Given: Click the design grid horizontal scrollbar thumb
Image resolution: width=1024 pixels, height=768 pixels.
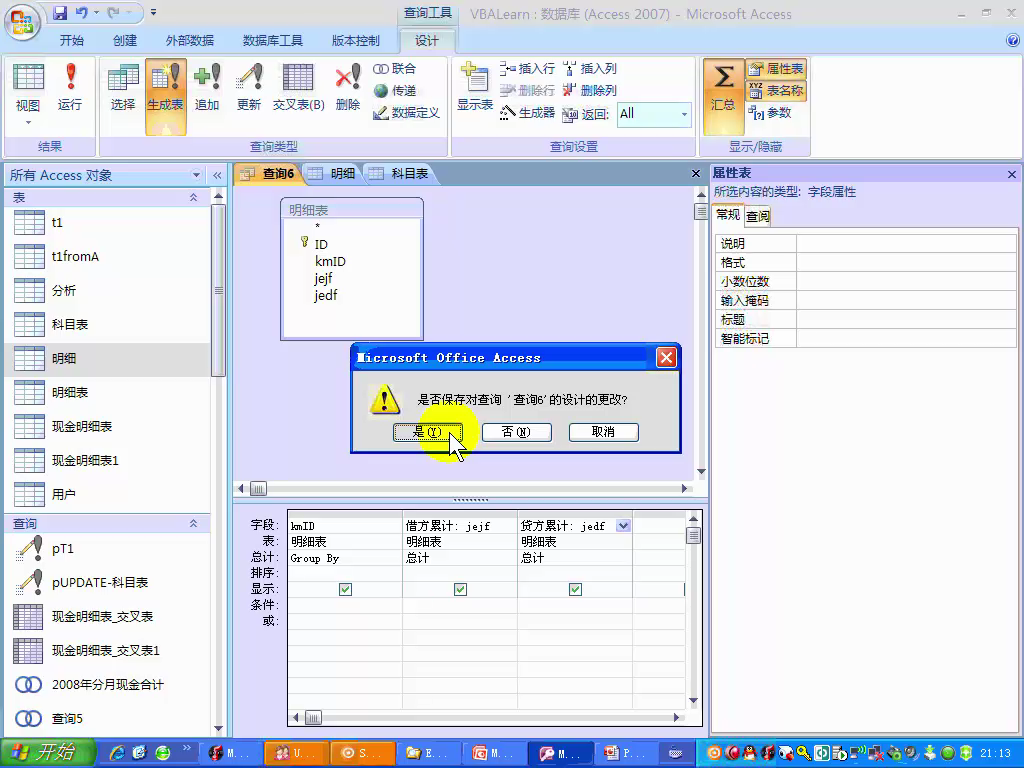Looking at the screenshot, I should 313,718.
